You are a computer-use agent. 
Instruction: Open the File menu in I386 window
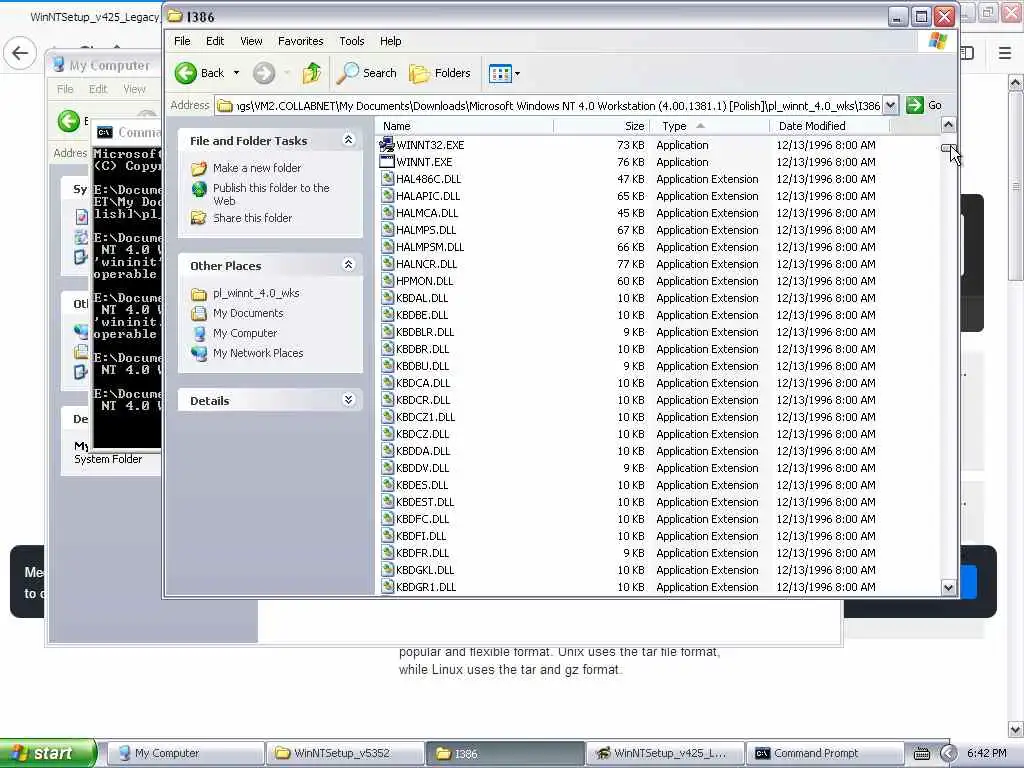[182, 41]
